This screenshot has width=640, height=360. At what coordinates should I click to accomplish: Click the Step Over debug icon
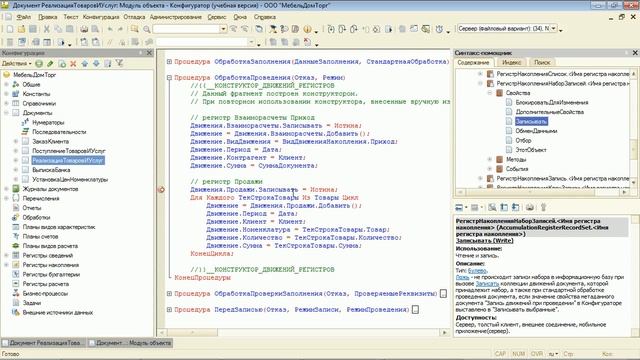342,29
